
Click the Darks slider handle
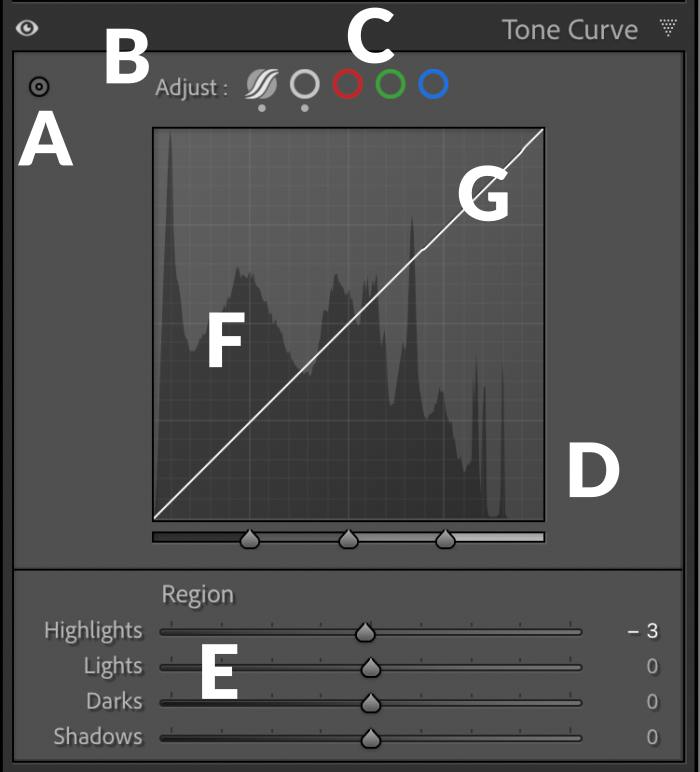click(370, 702)
